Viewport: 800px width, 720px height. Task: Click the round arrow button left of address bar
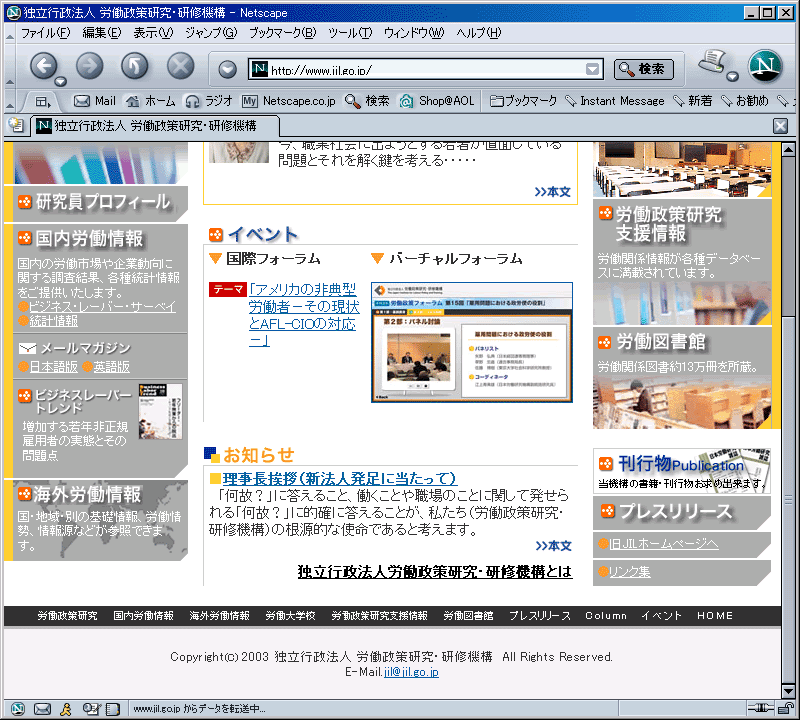(x=228, y=69)
